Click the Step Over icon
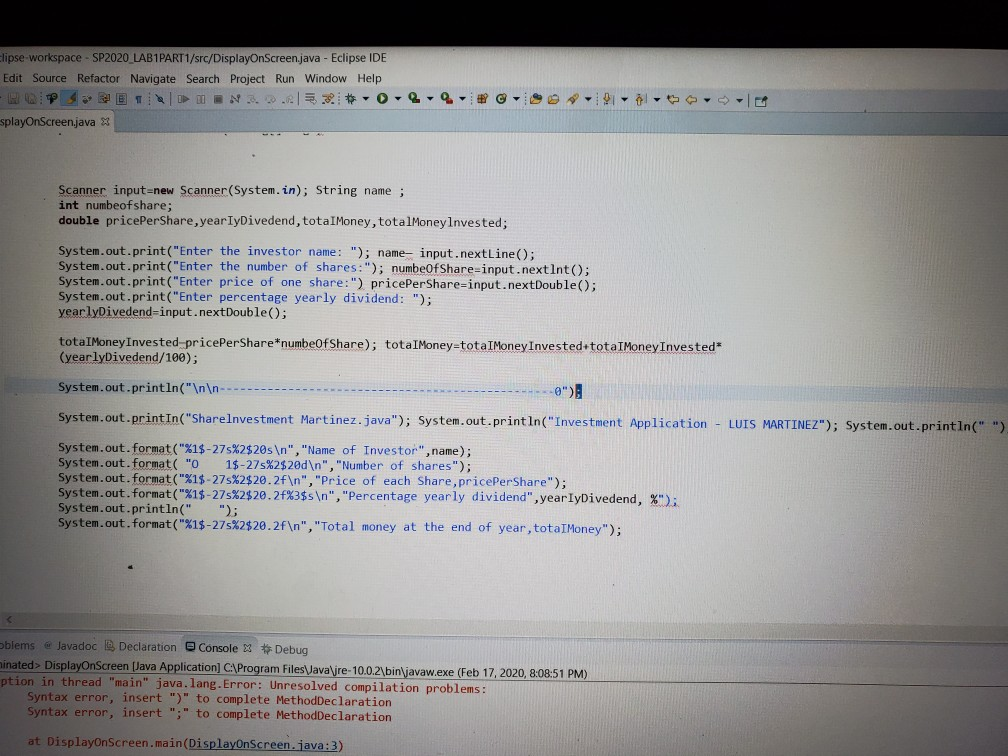Screen dimensions: 1008x756 [x=271, y=100]
